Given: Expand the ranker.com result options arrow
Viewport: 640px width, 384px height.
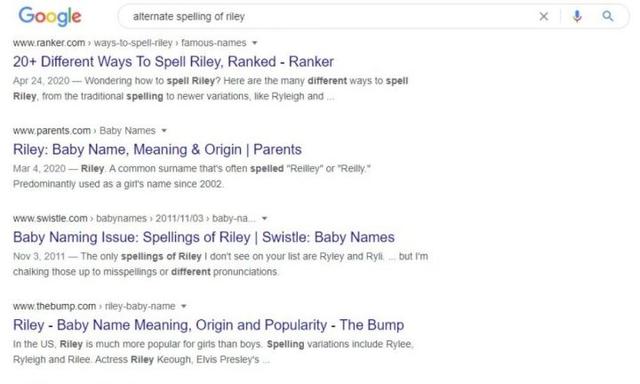Looking at the screenshot, I should click(255, 43).
